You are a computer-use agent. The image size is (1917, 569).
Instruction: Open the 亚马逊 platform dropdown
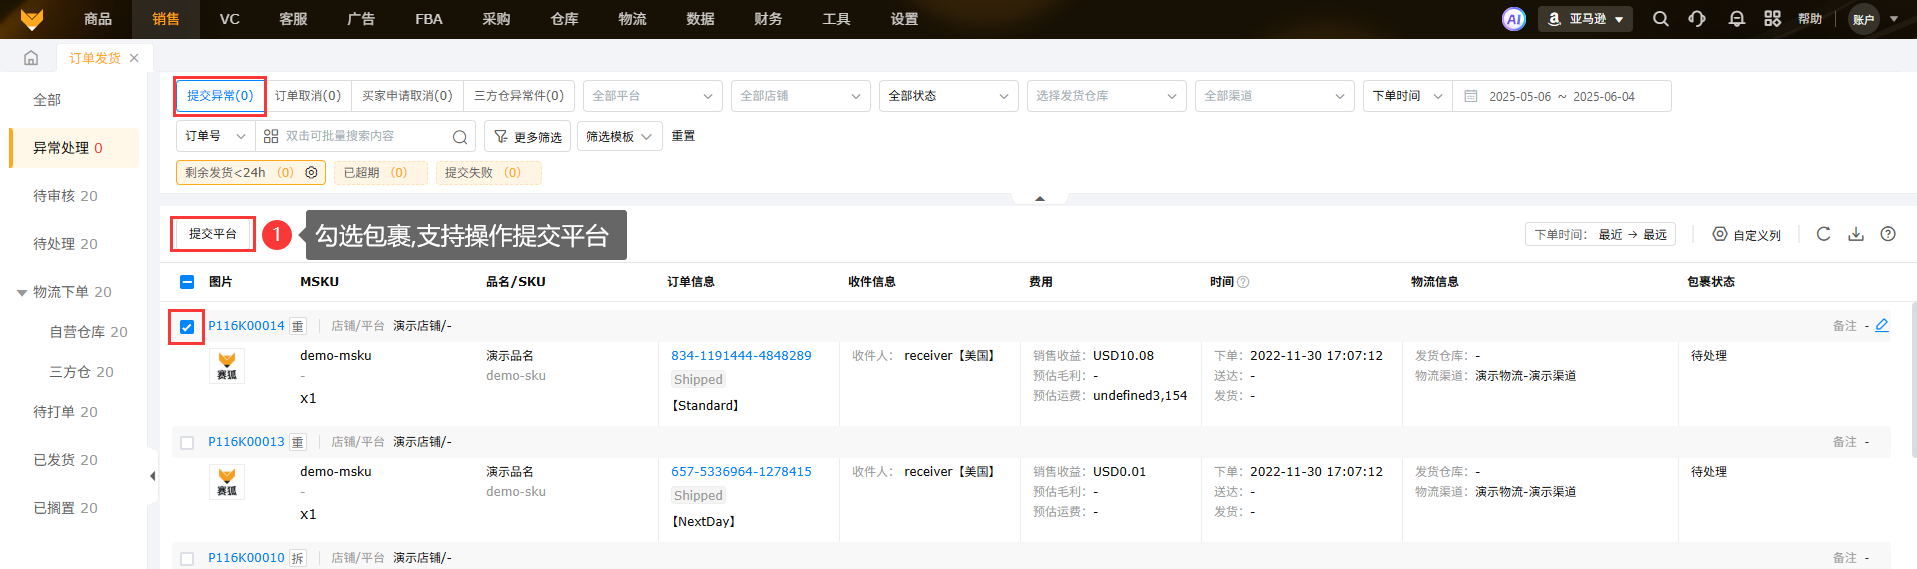pyautogui.click(x=1585, y=19)
